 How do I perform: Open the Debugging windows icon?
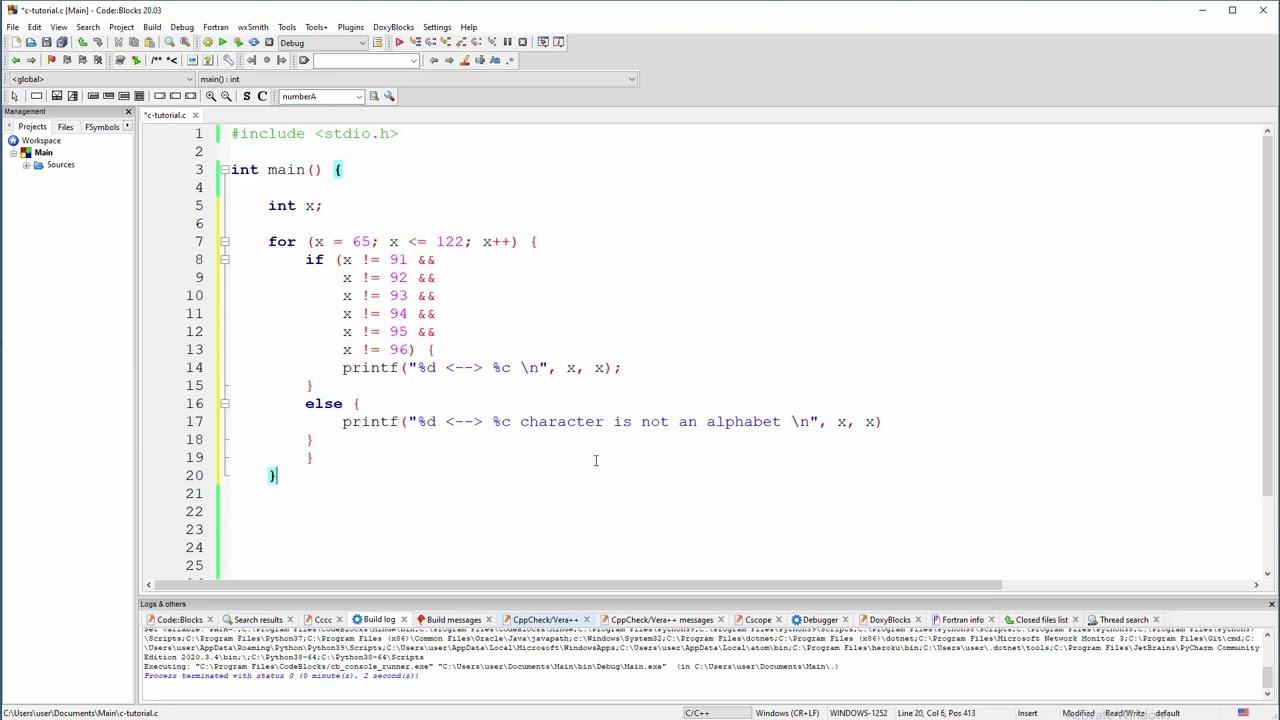(x=543, y=42)
